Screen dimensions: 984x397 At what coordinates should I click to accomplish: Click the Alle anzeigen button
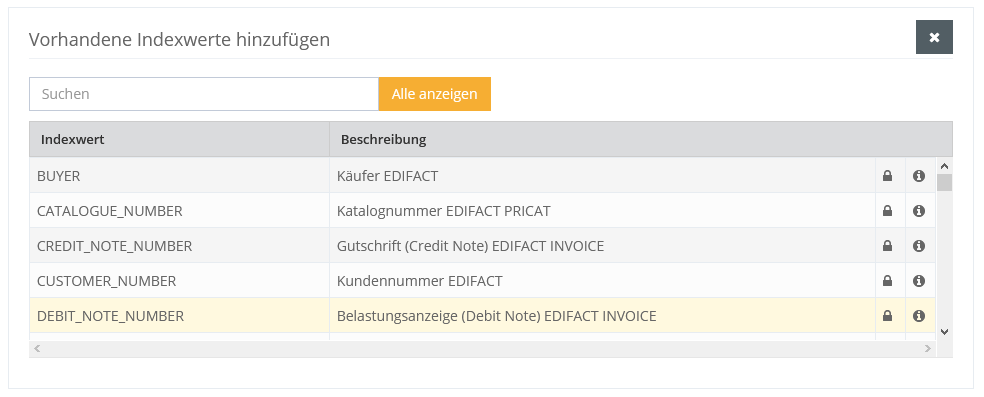[x=434, y=94]
